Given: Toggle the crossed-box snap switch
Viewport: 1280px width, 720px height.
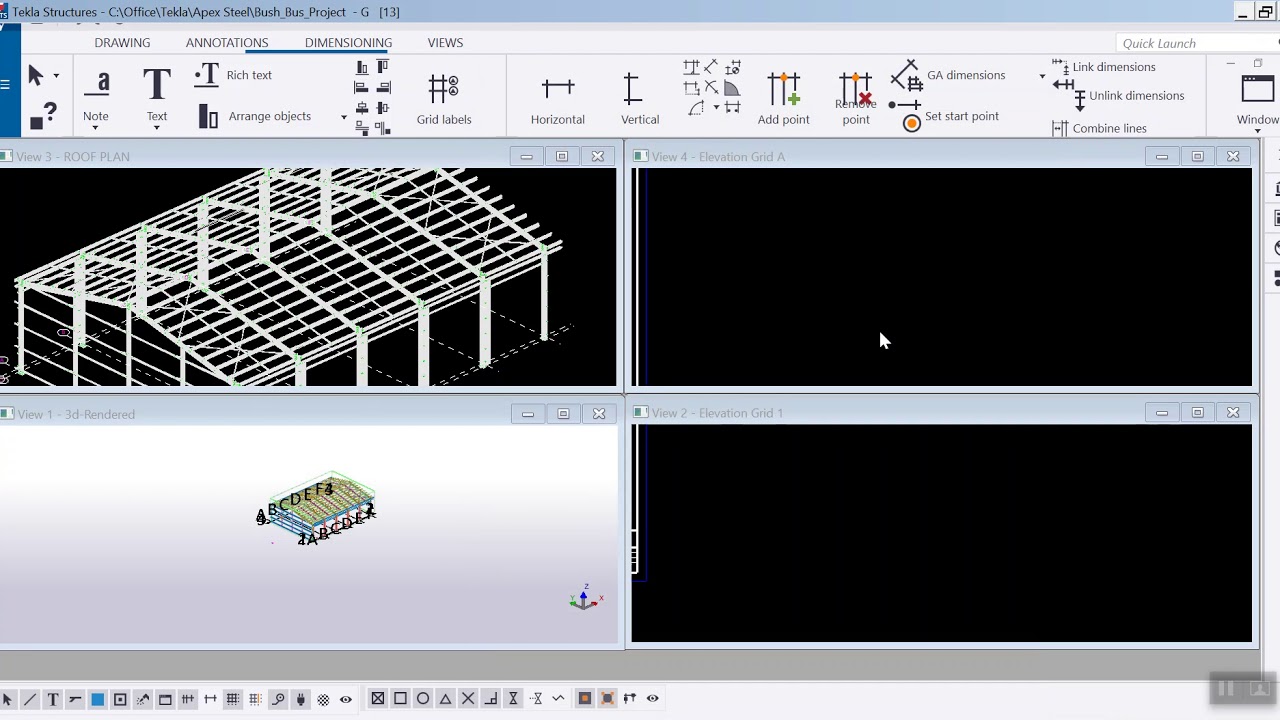Looking at the screenshot, I should (377, 699).
